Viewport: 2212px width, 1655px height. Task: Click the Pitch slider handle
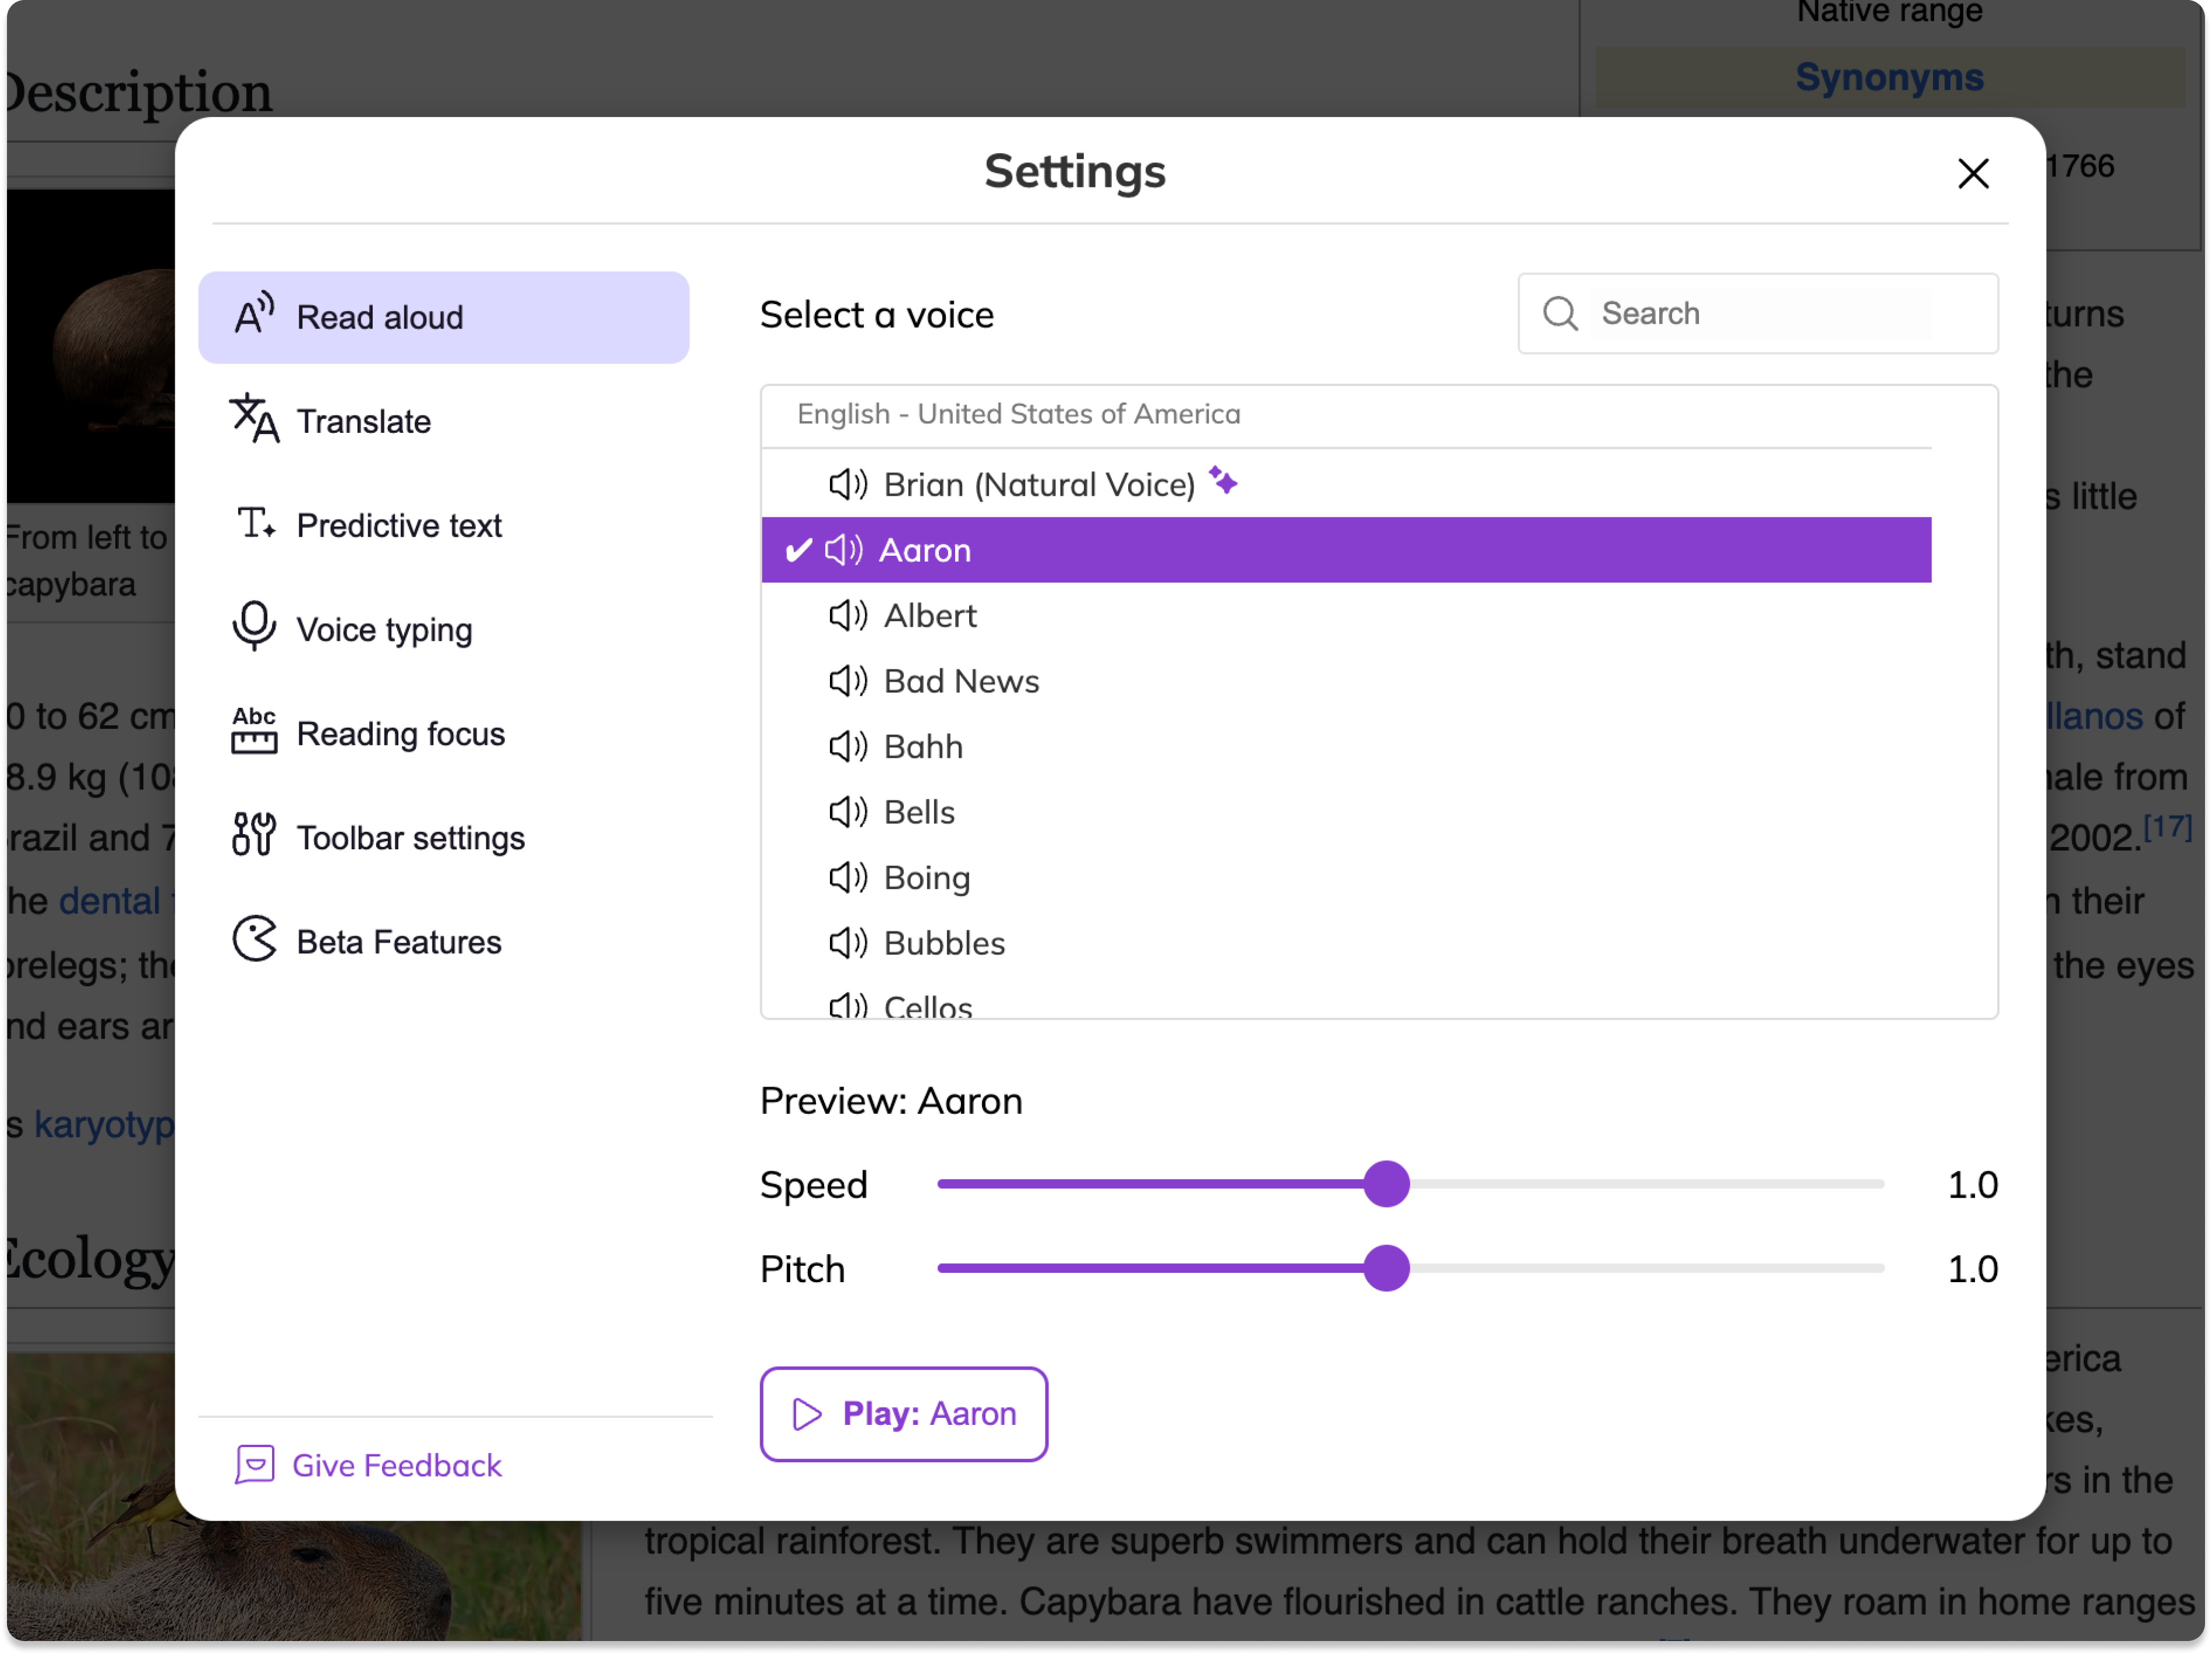click(x=1386, y=1267)
